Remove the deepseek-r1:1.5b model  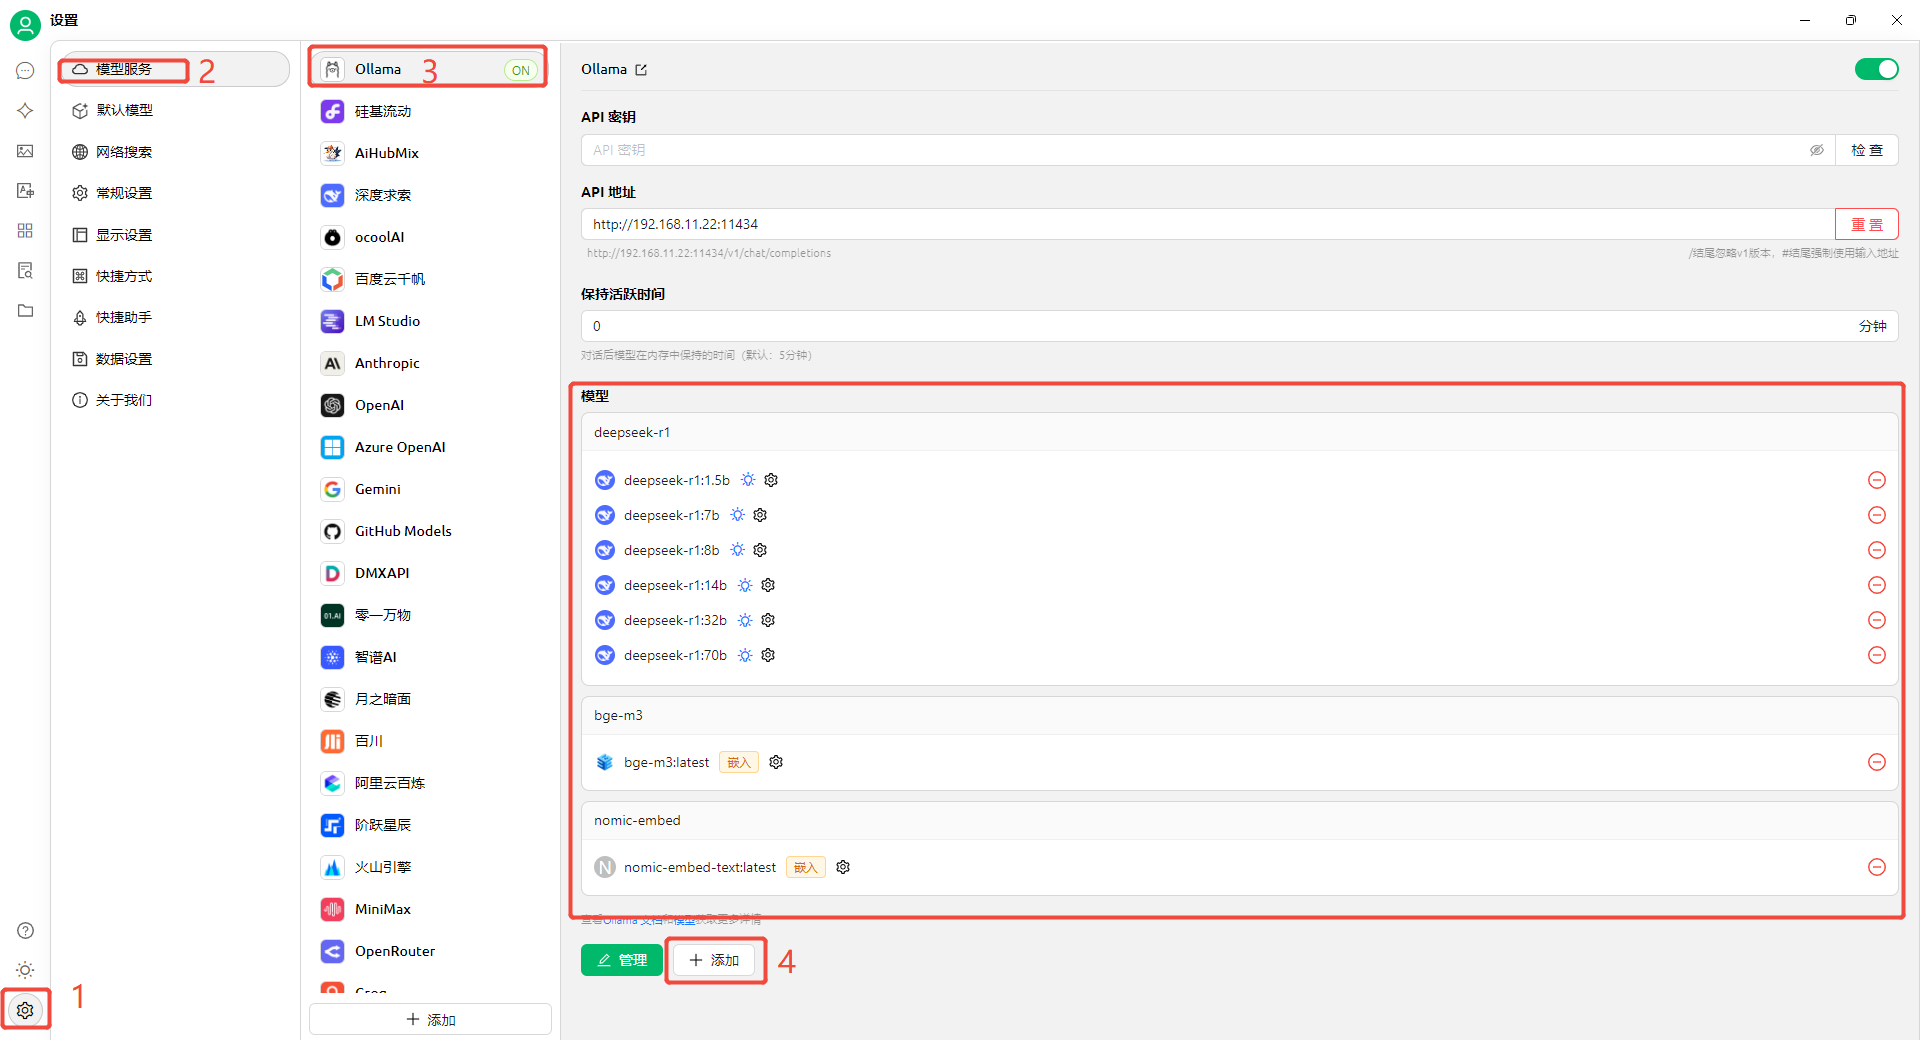[x=1877, y=480]
